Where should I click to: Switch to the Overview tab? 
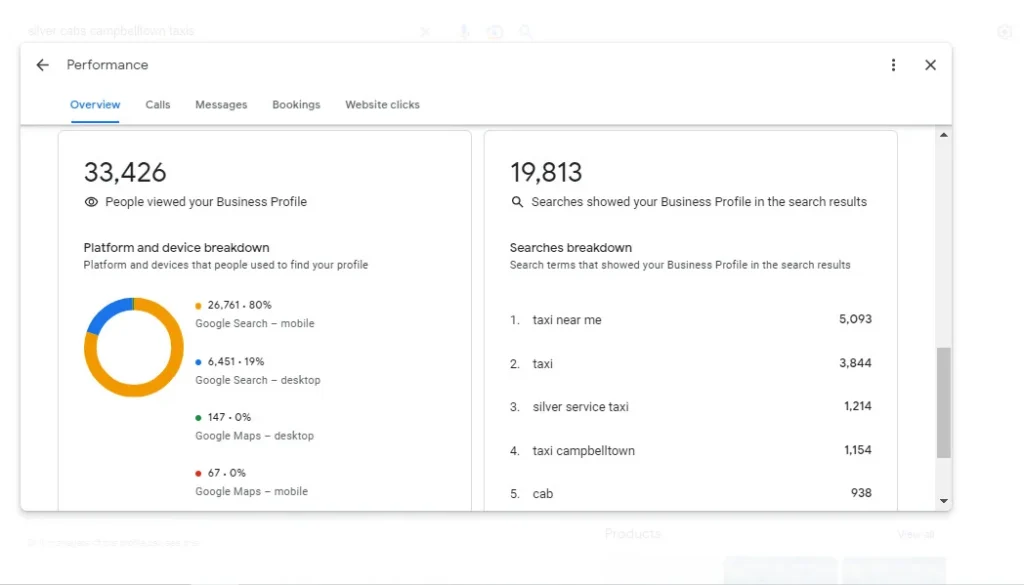pyautogui.click(x=95, y=104)
